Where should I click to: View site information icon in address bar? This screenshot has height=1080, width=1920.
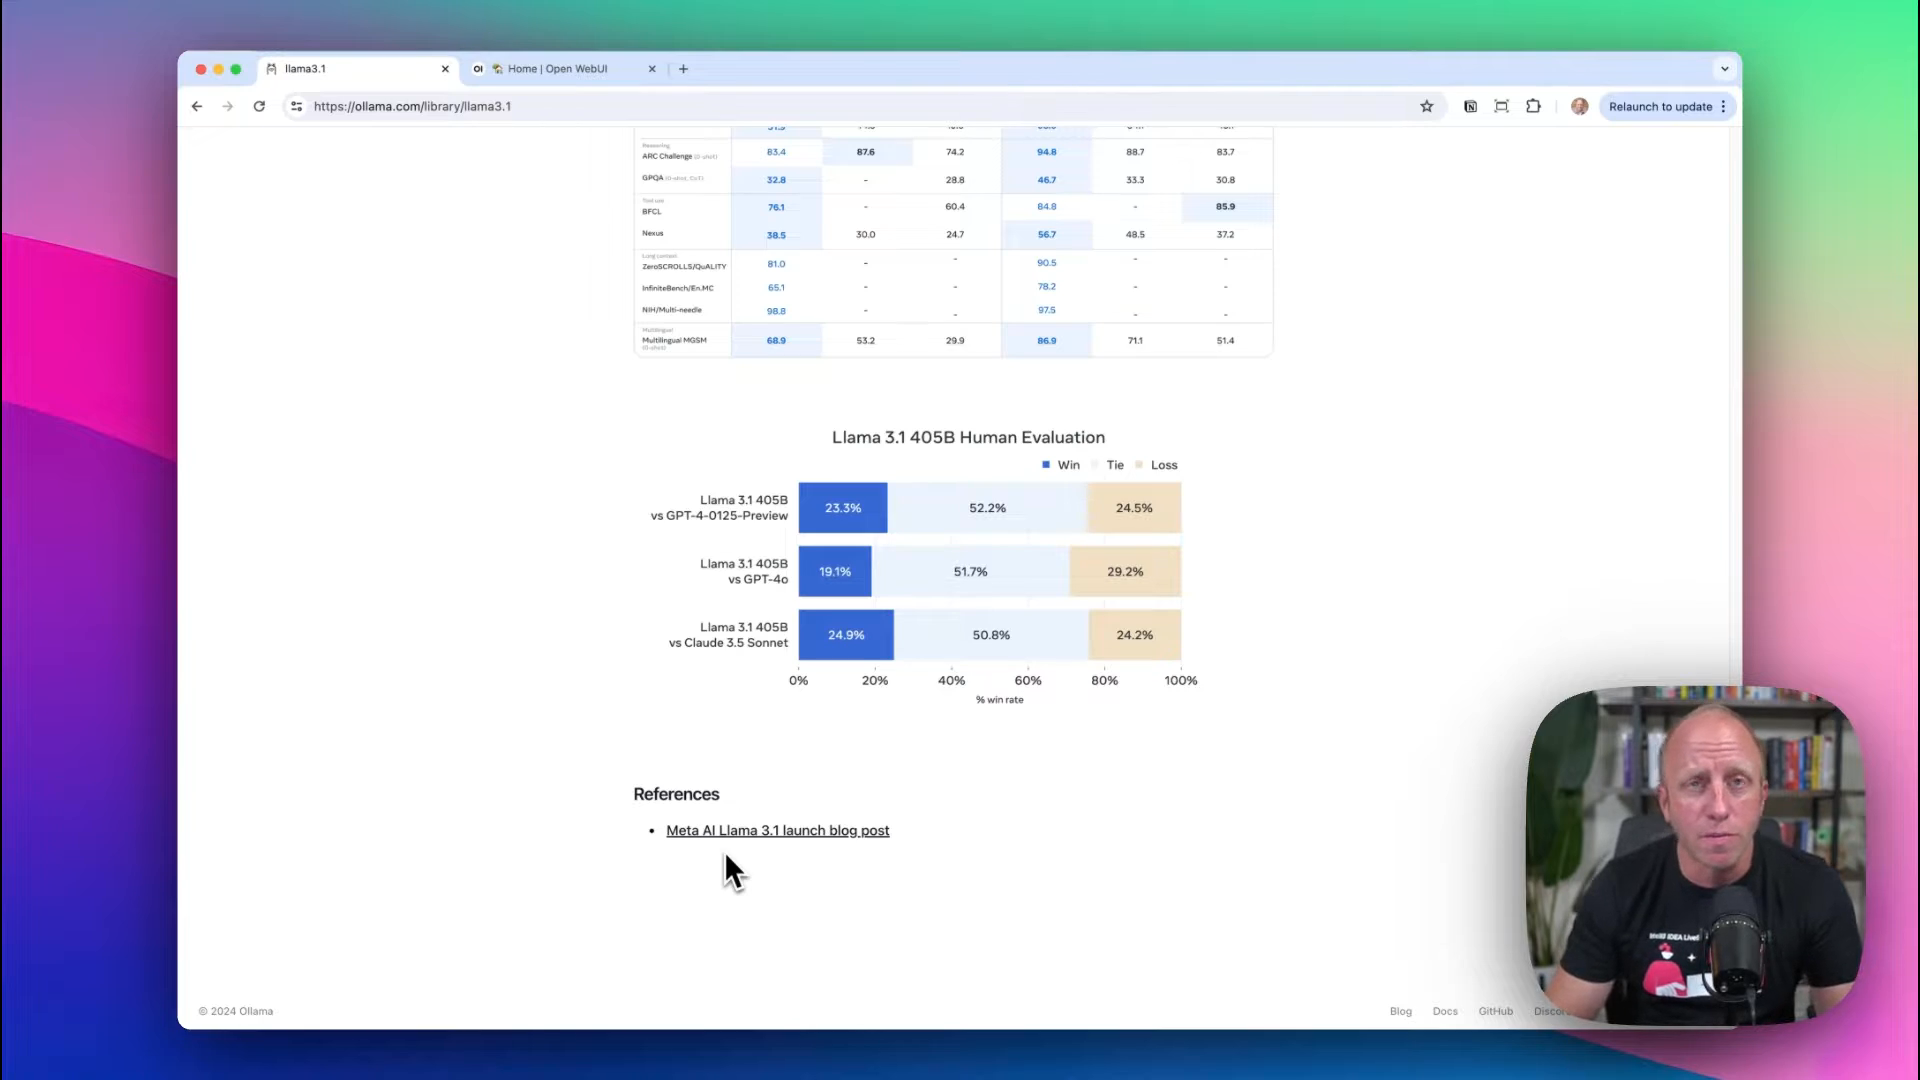click(296, 107)
